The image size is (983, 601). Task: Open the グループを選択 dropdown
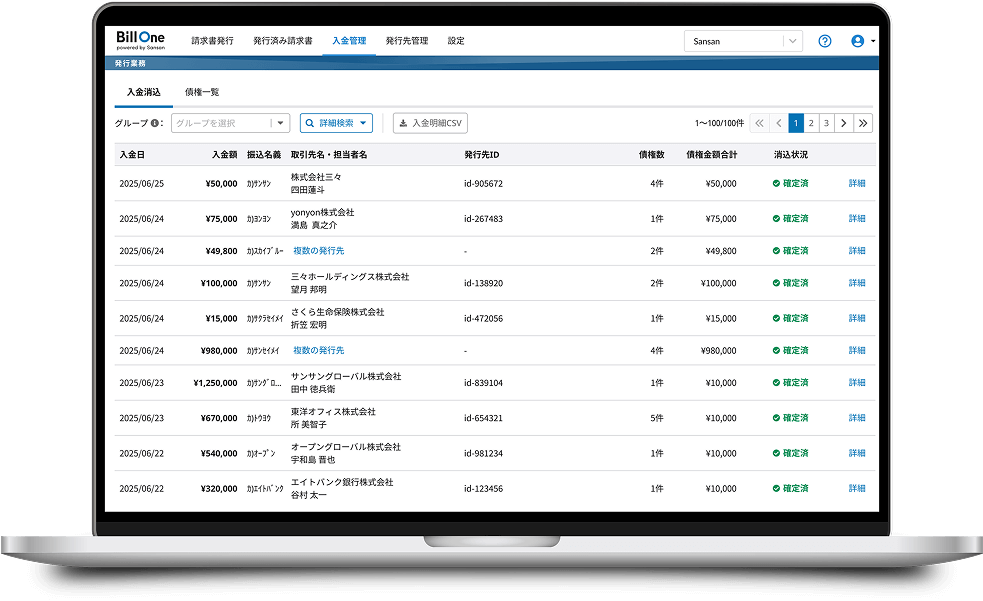230,123
